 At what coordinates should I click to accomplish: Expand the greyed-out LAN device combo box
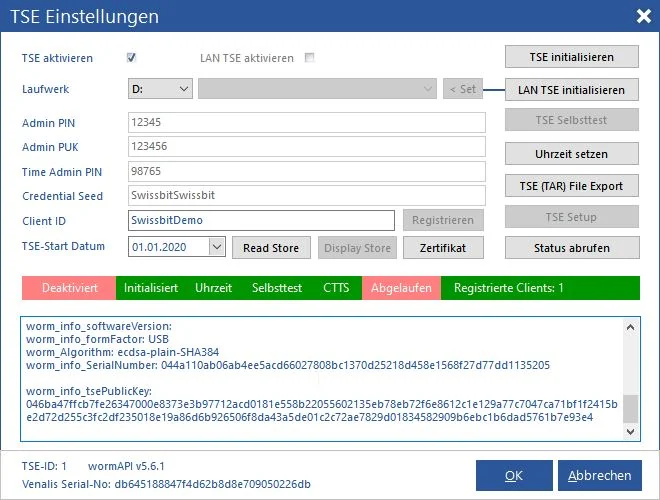coord(317,89)
